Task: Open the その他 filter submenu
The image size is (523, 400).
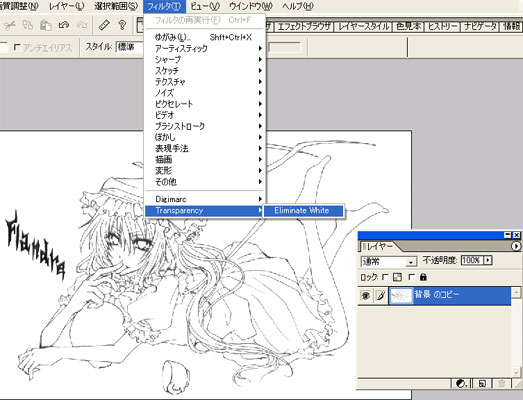Action: tap(204, 182)
